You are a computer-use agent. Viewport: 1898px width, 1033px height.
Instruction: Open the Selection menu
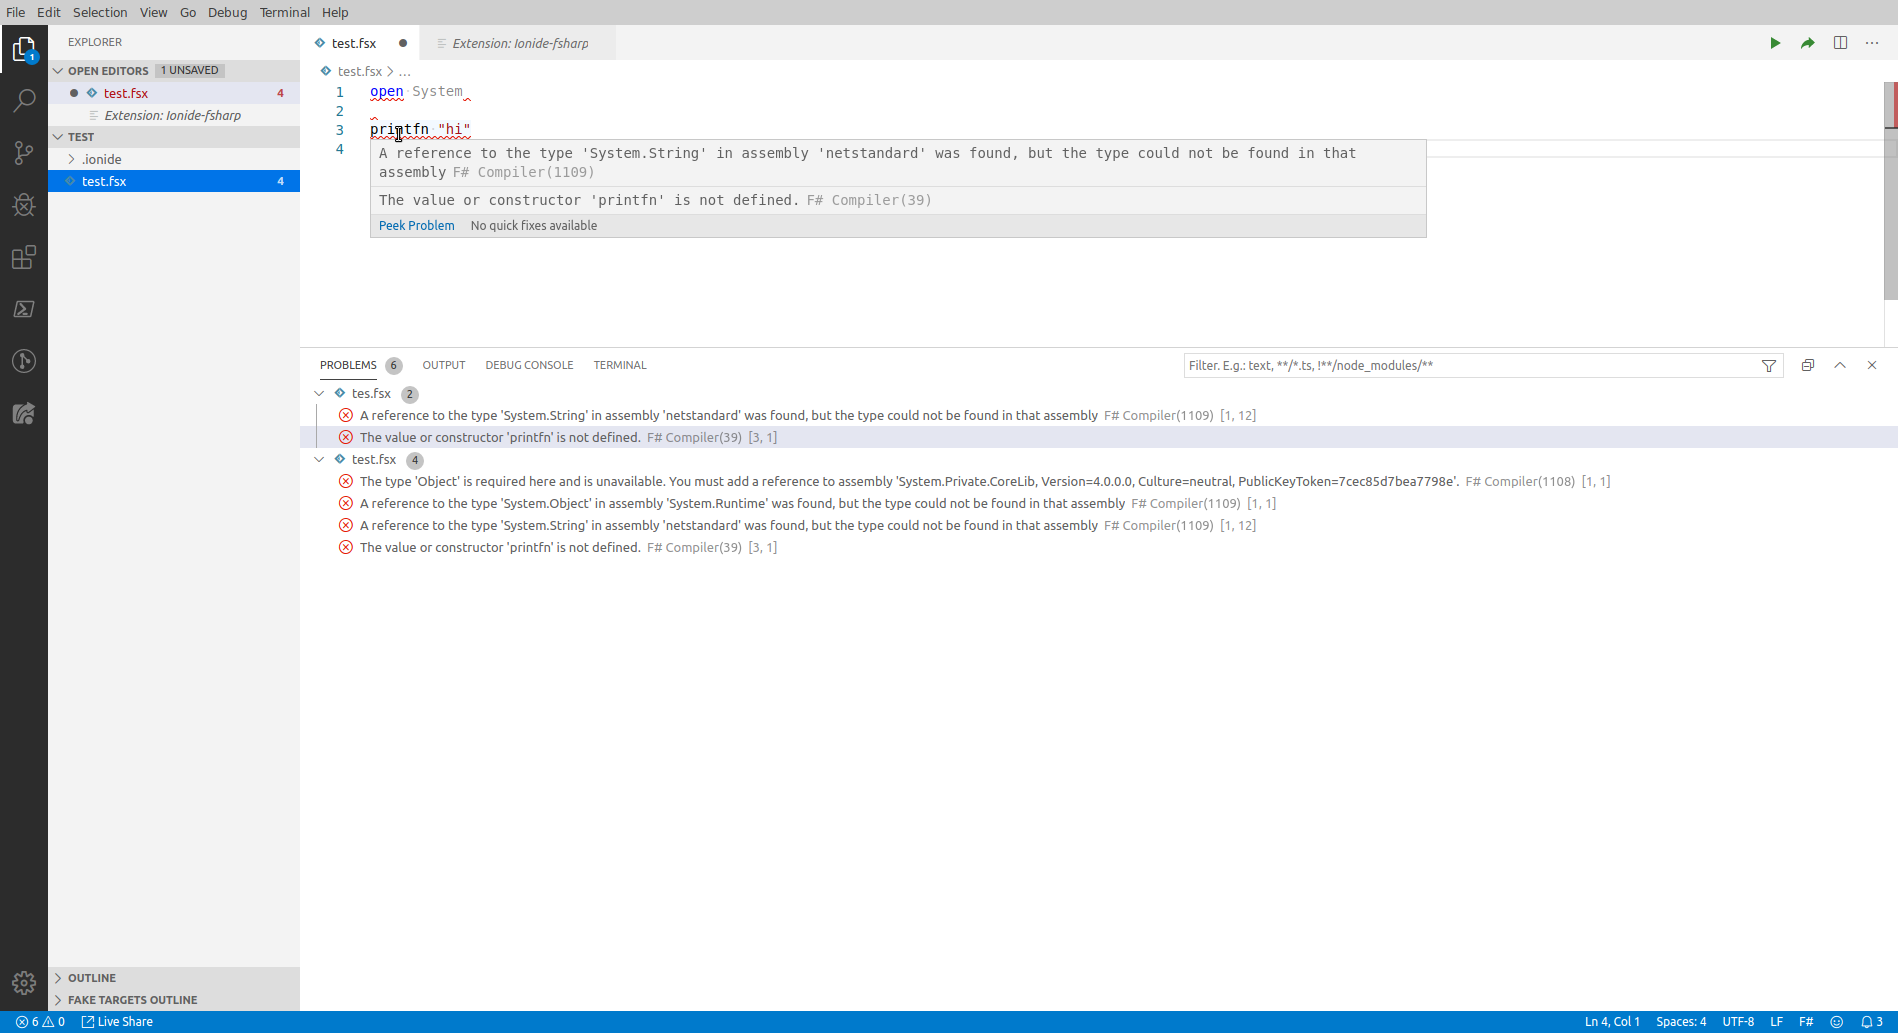pyautogui.click(x=100, y=12)
